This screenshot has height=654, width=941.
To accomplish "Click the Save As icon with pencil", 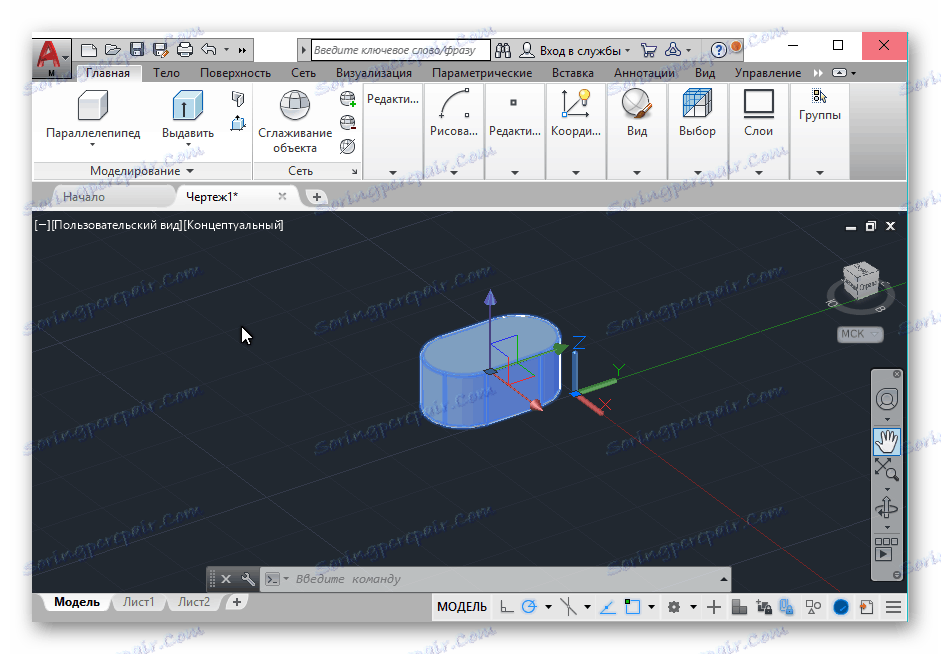I will (160, 50).
